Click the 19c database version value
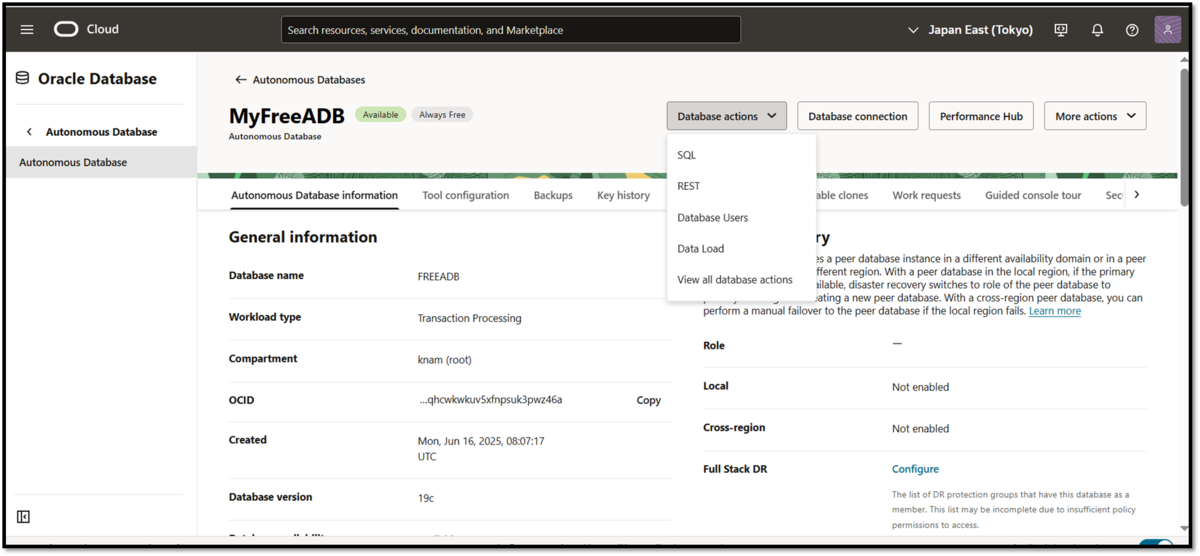 click(x=426, y=498)
